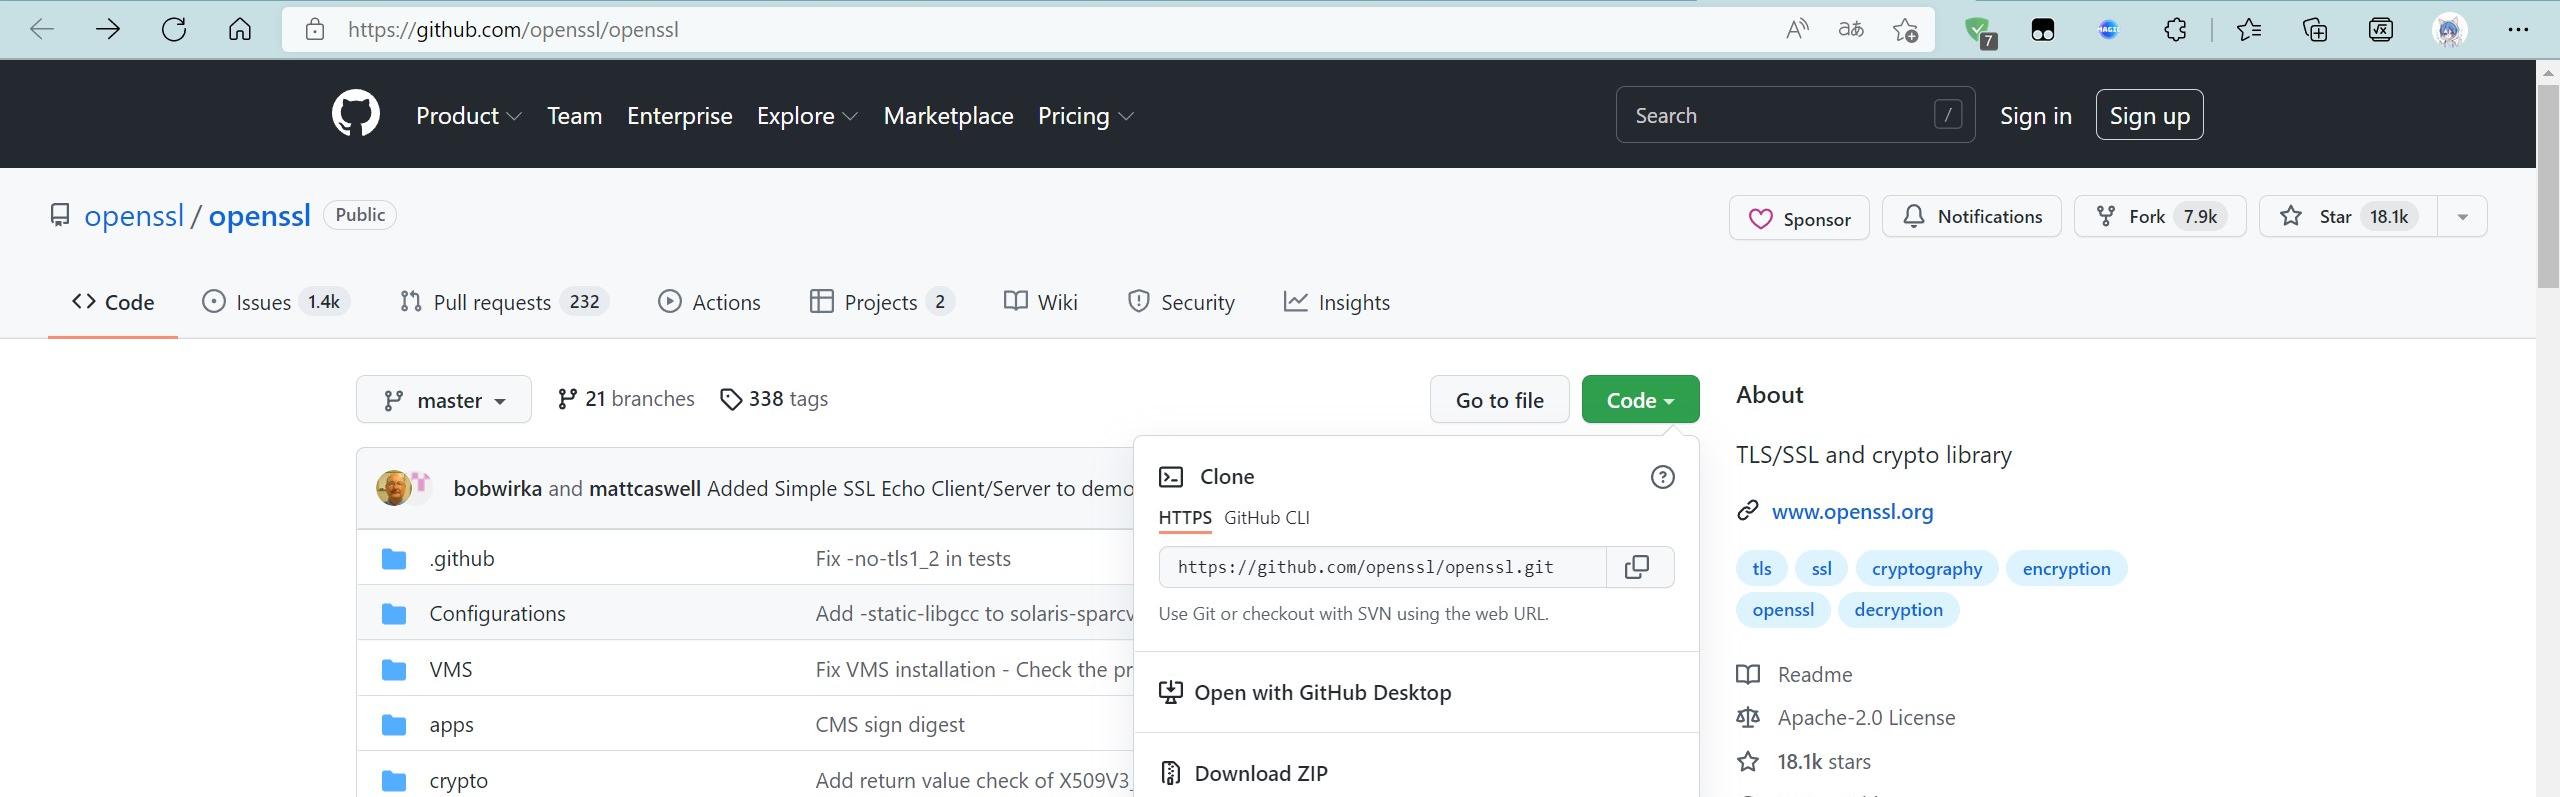Click the browser back arrow
This screenshot has width=2560, height=797.
[x=42, y=29]
